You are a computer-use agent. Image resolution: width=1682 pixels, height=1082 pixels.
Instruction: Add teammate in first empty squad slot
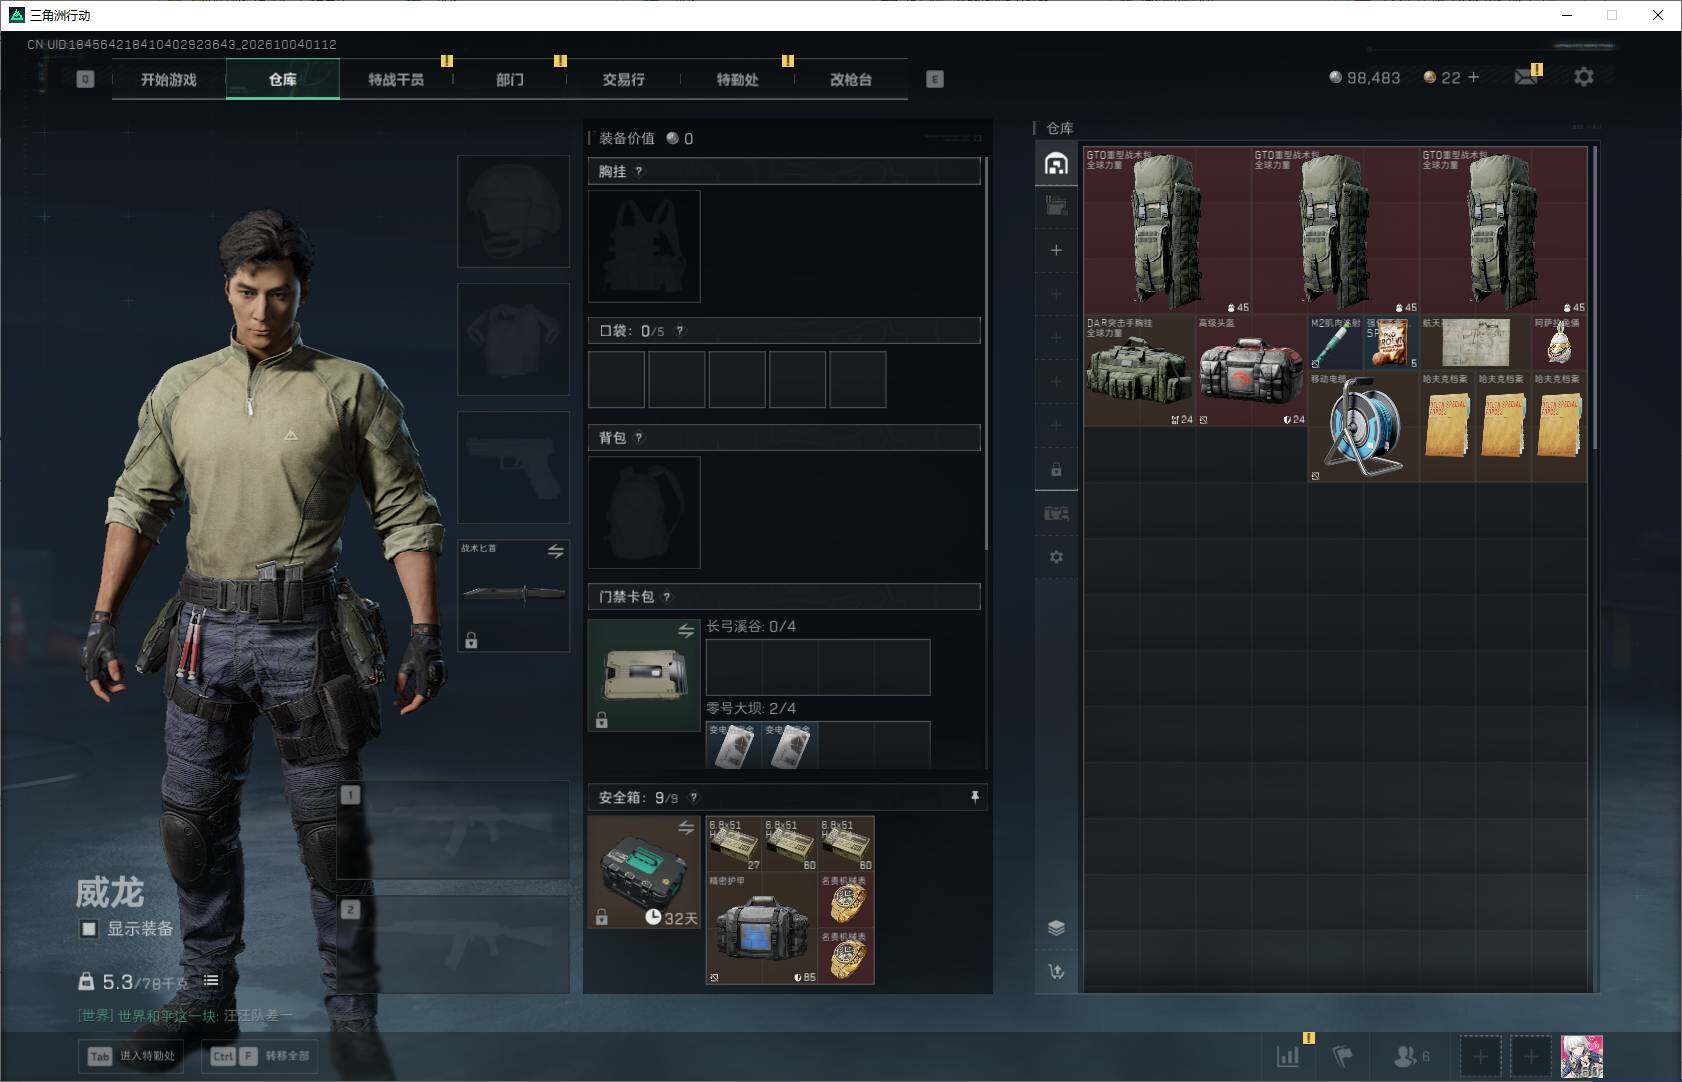point(1481,1056)
